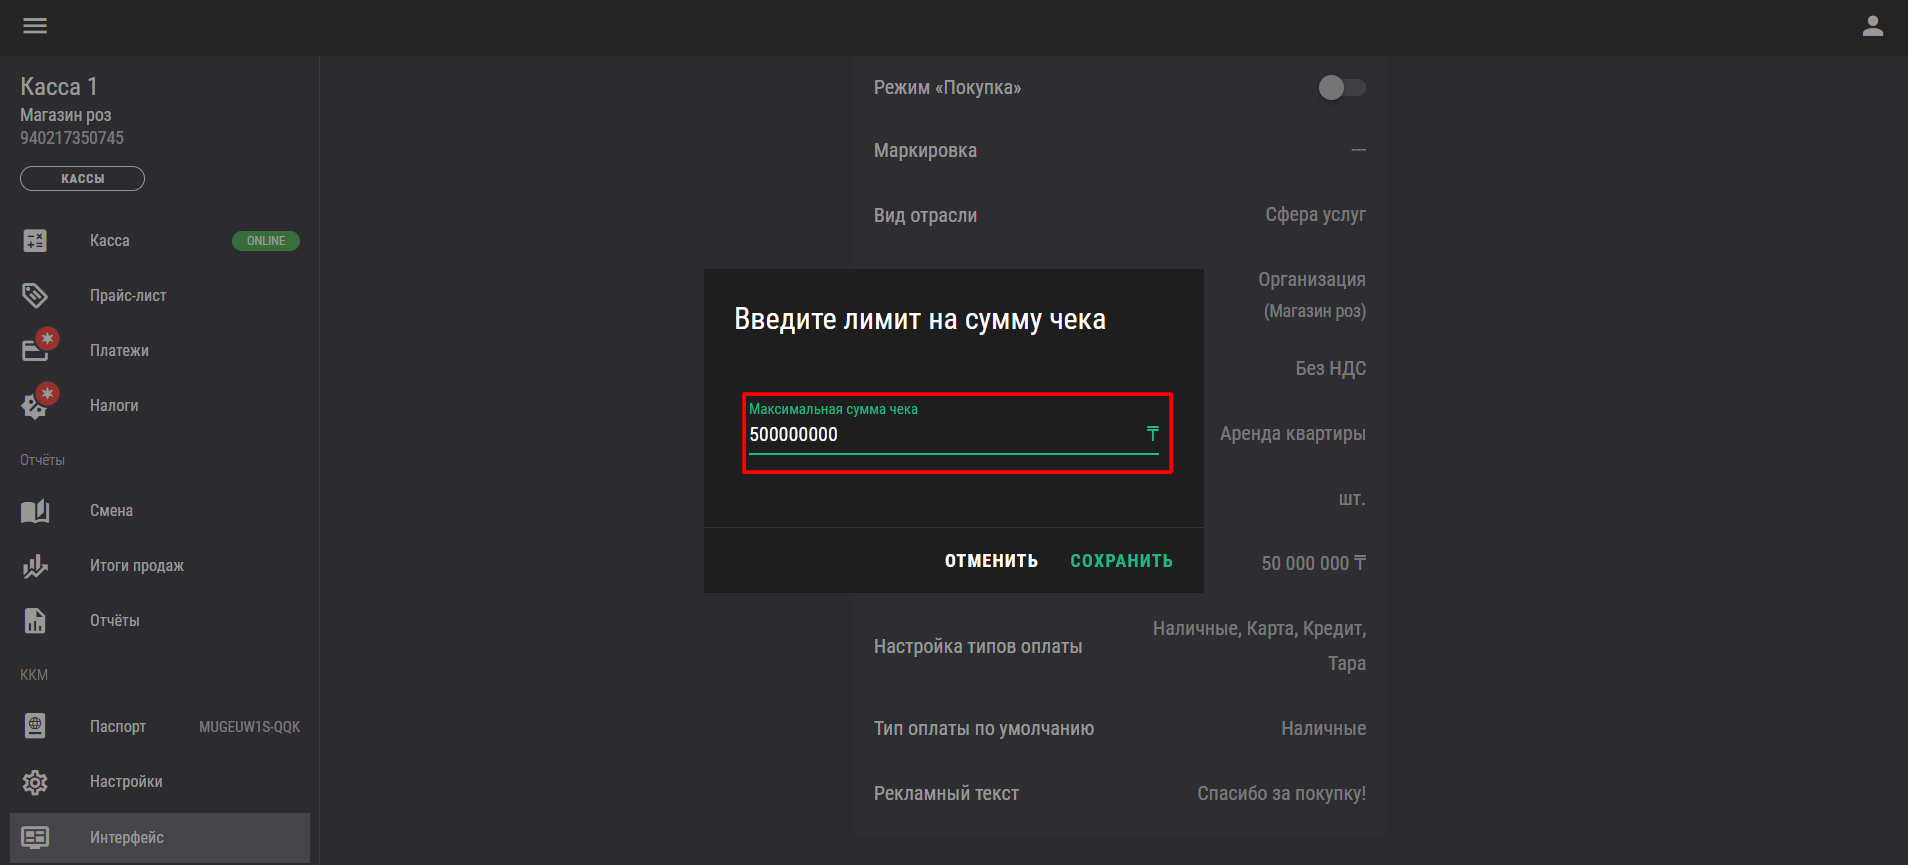Screen dimensions: 1909x865
Task: Click the Без НДС value
Action: pyautogui.click(x=1330, y=368)
